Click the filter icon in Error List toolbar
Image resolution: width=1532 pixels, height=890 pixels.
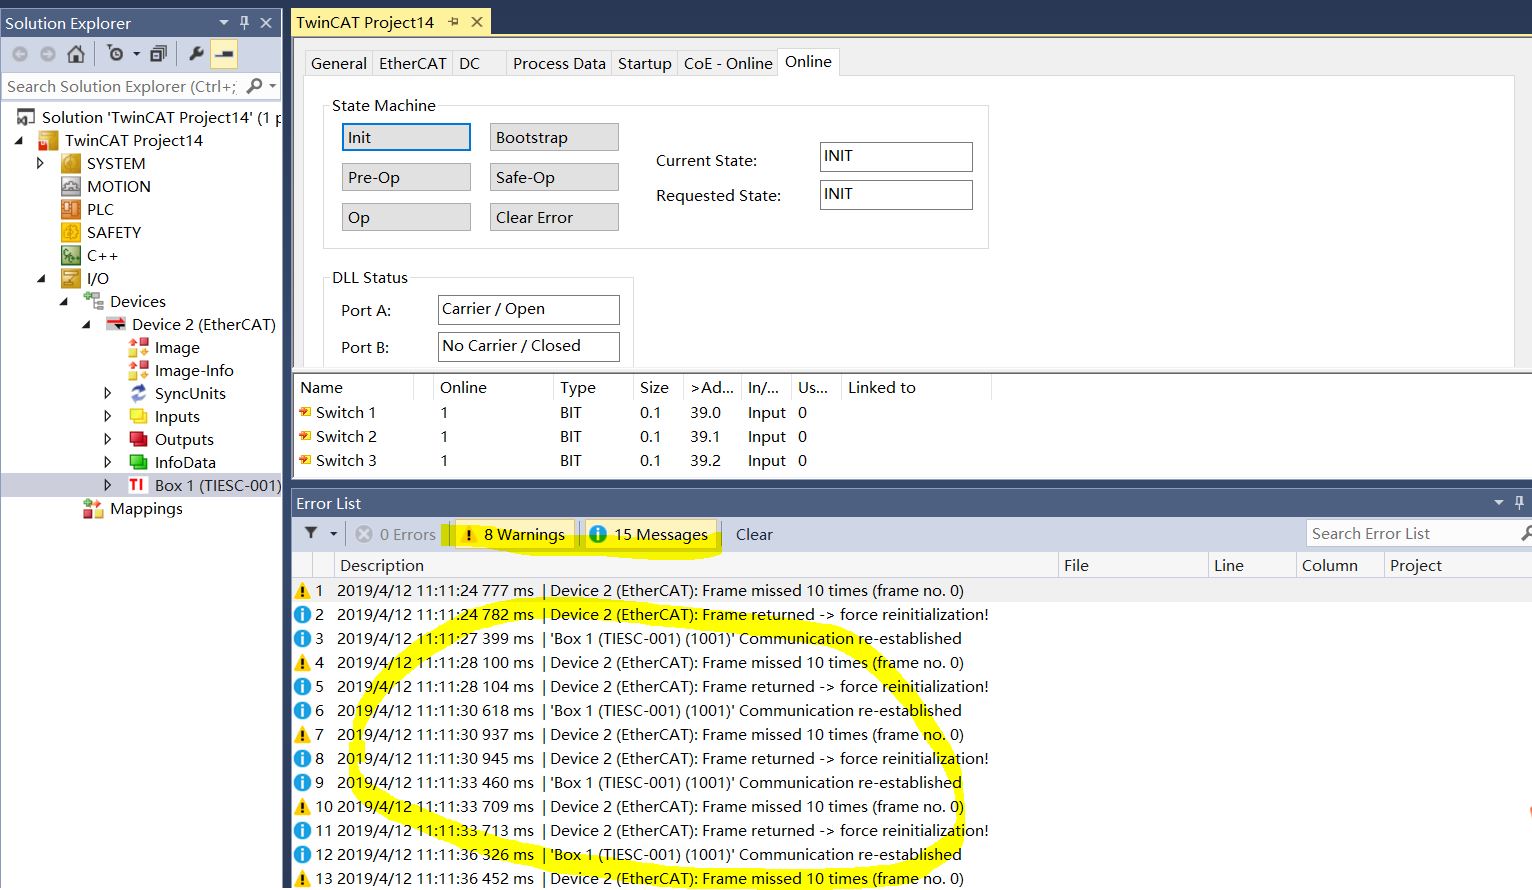(311, 534)
